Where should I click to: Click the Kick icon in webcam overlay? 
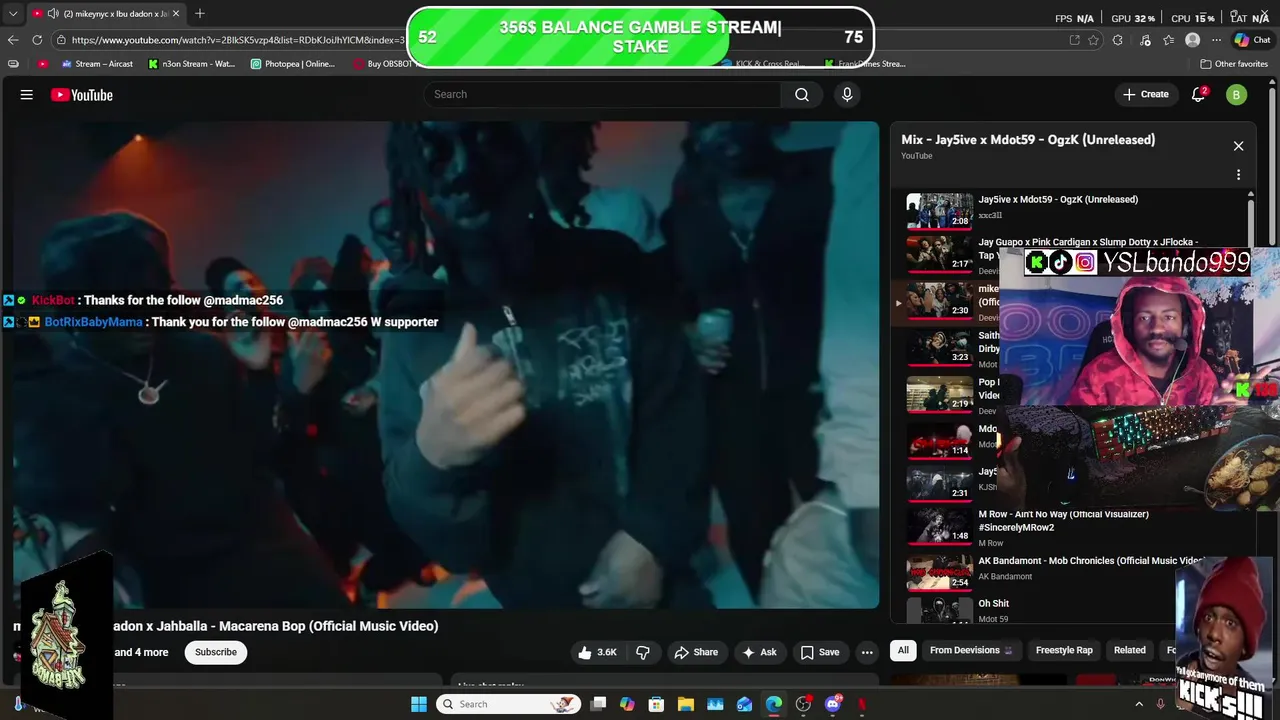1037,263
